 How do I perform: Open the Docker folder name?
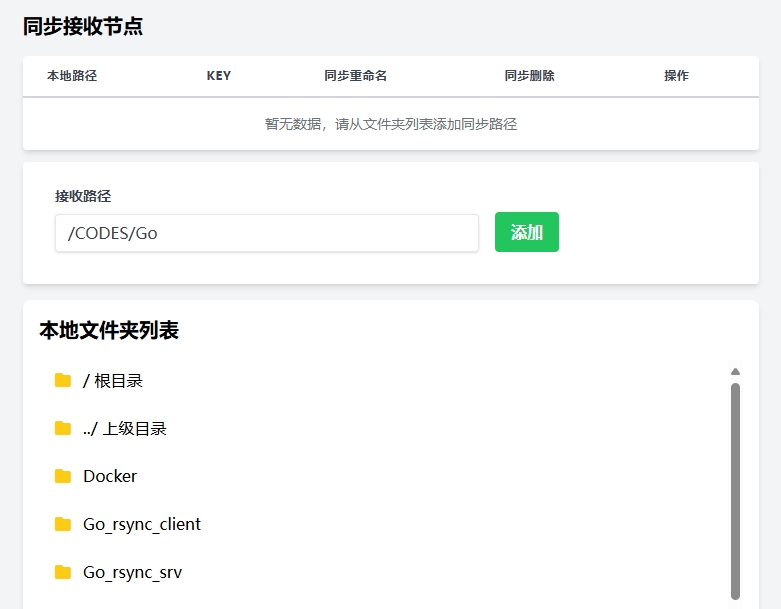110,476
